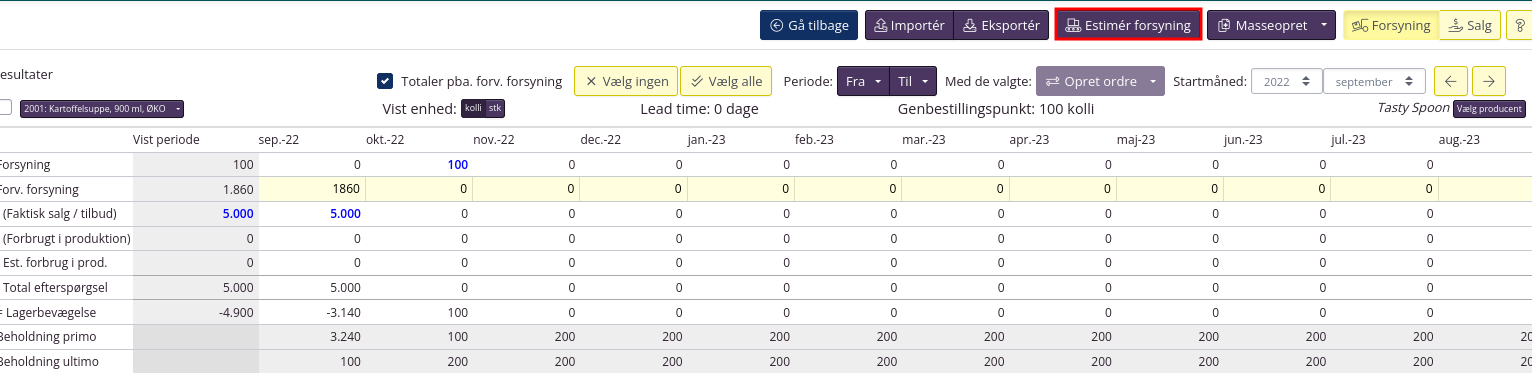
Task: Edit the Forv. forsyning field for sep.-22
Action: click(312, 189)
